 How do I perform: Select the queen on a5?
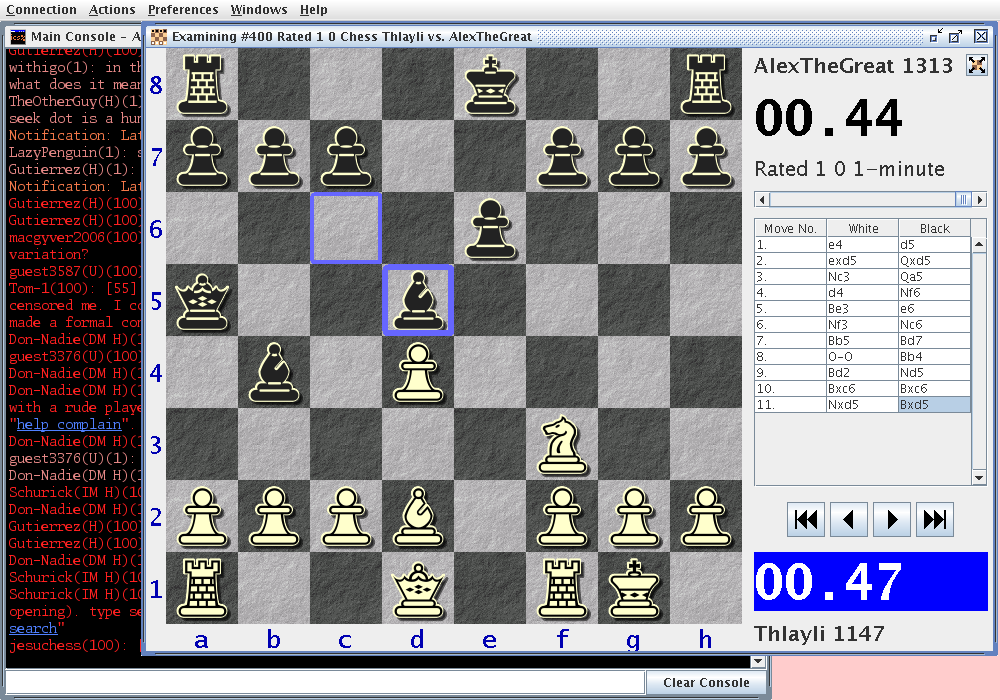pos(201,300)
